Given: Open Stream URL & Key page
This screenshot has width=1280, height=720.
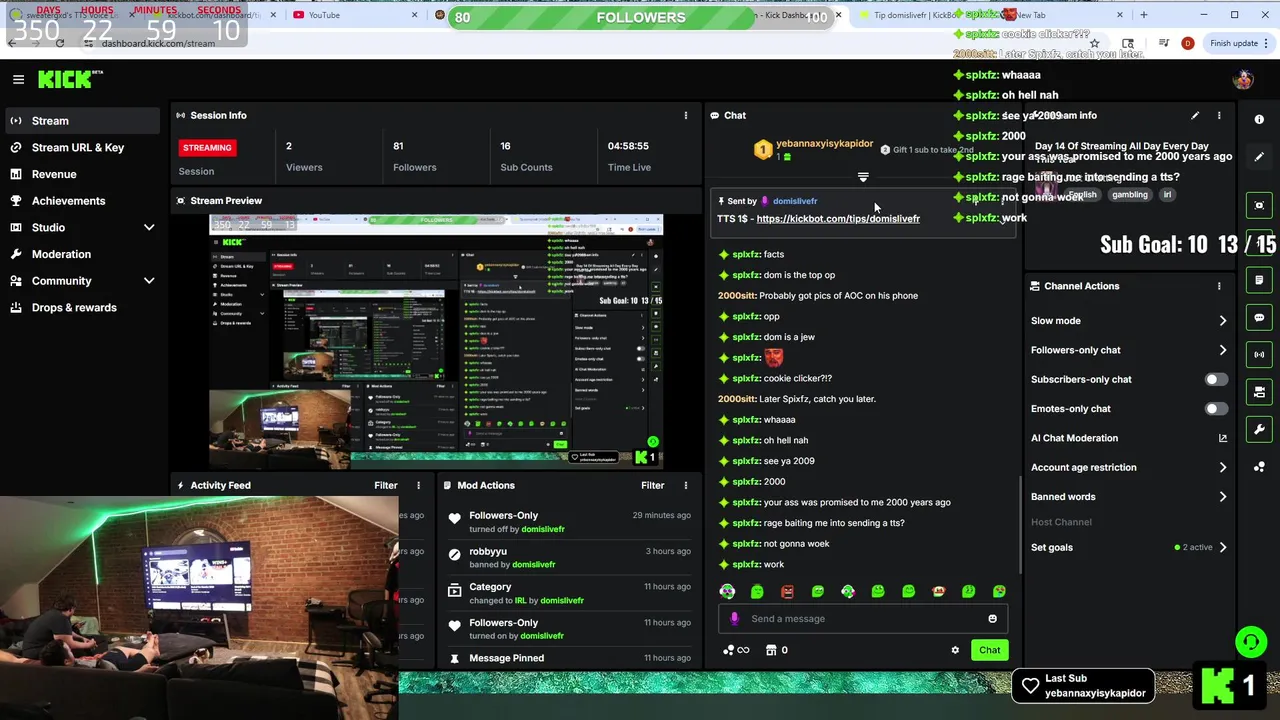Looking at the screenshot, I should pos(81,147).
